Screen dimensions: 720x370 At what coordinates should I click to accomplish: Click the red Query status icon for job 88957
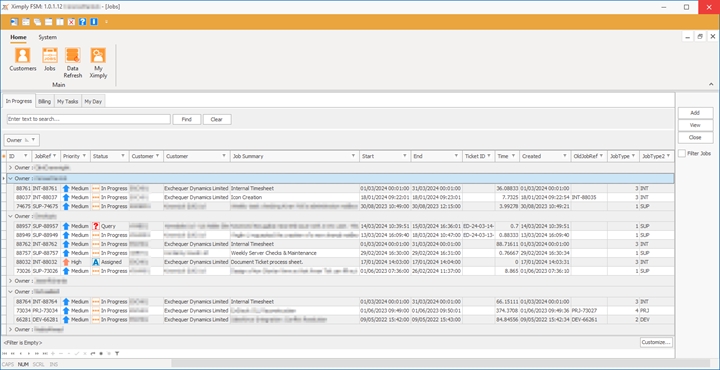[x=96, y=226]
